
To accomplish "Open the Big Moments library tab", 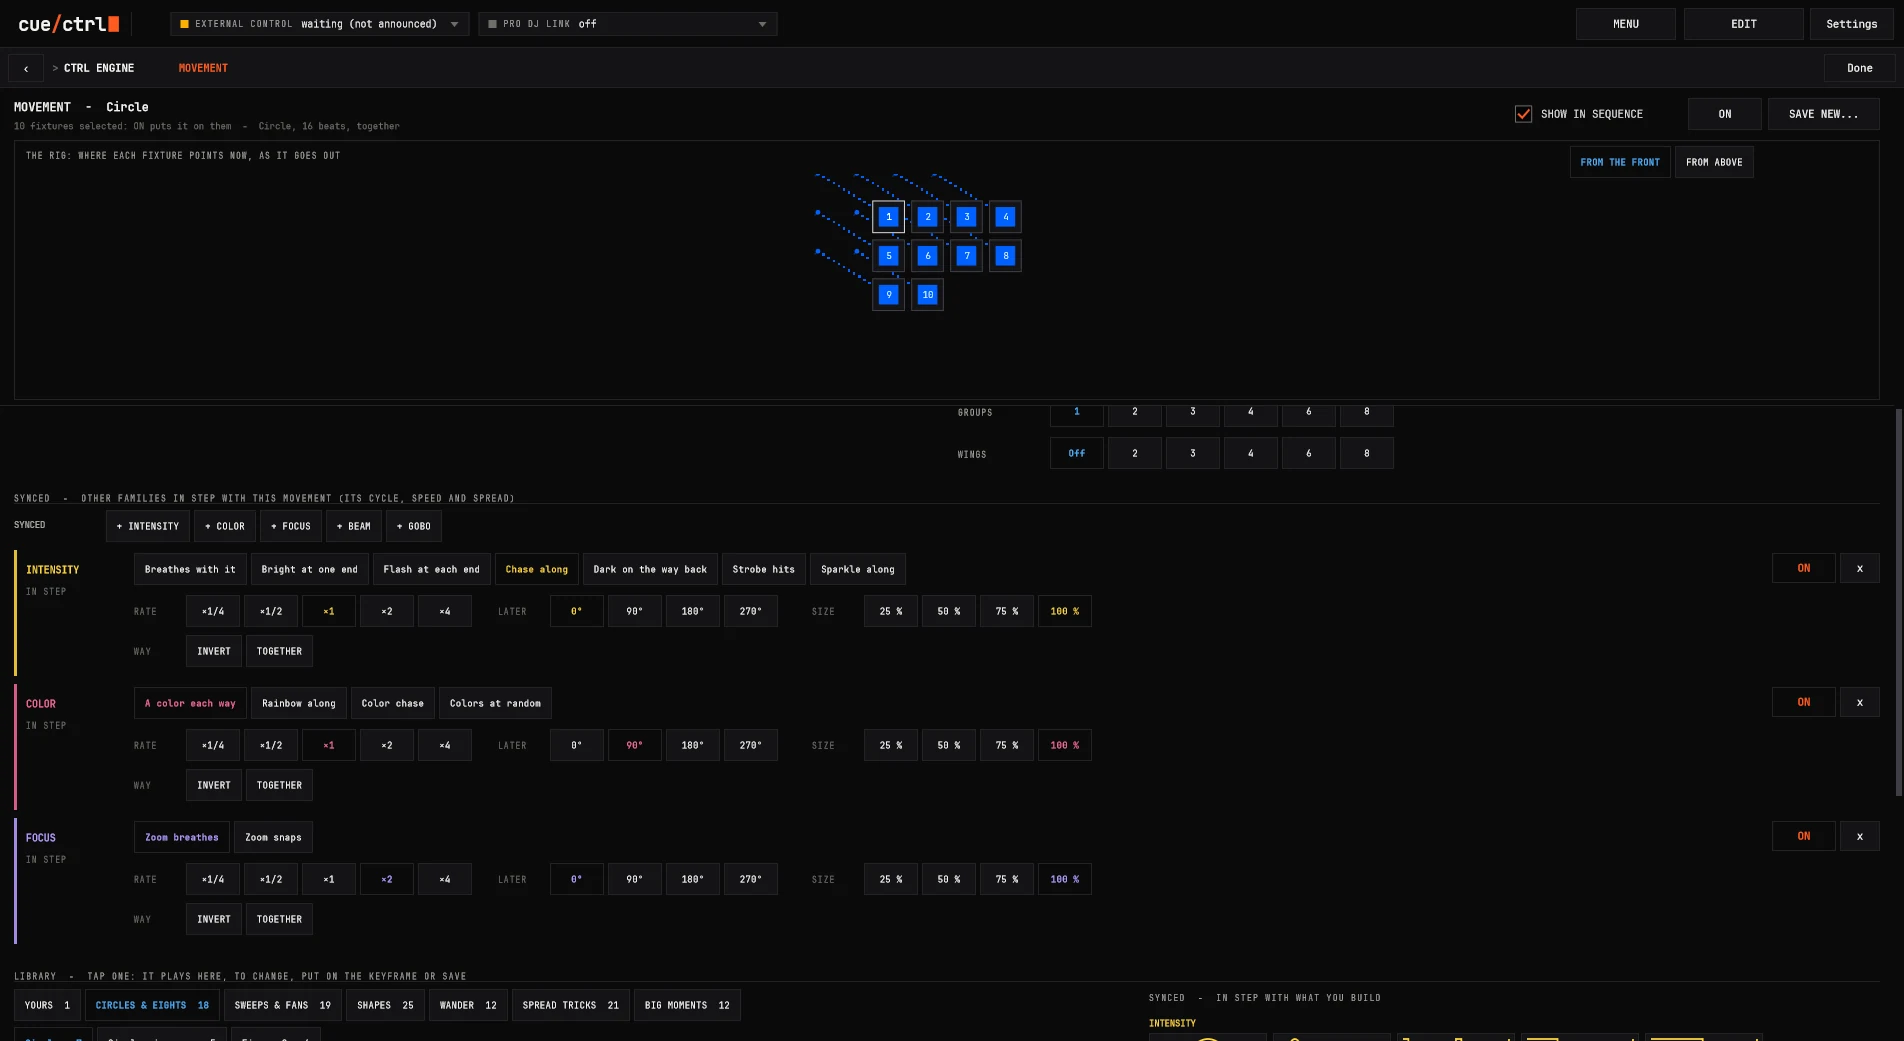I will pyautogui.click(x=687, y=1005).
